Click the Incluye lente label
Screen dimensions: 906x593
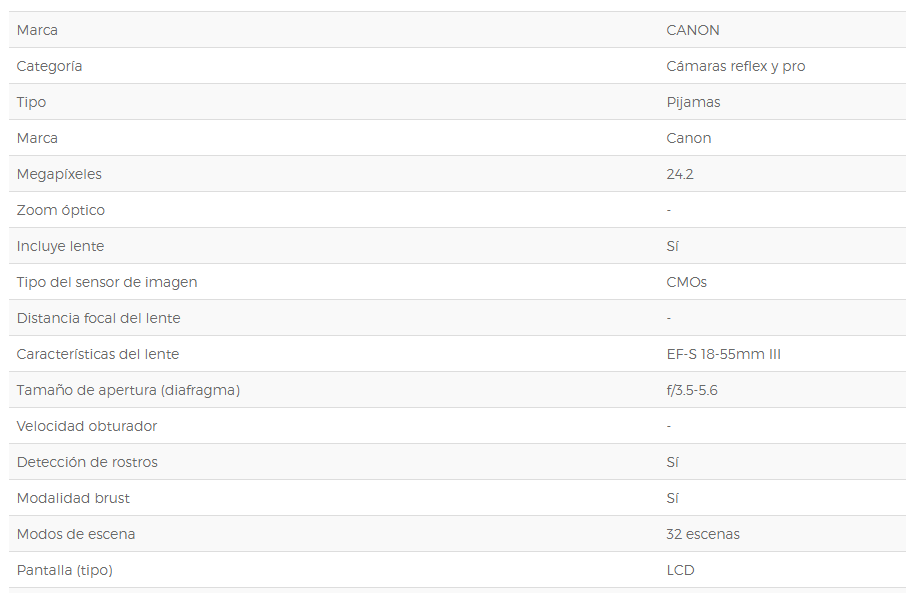click(x=60, y=246)
